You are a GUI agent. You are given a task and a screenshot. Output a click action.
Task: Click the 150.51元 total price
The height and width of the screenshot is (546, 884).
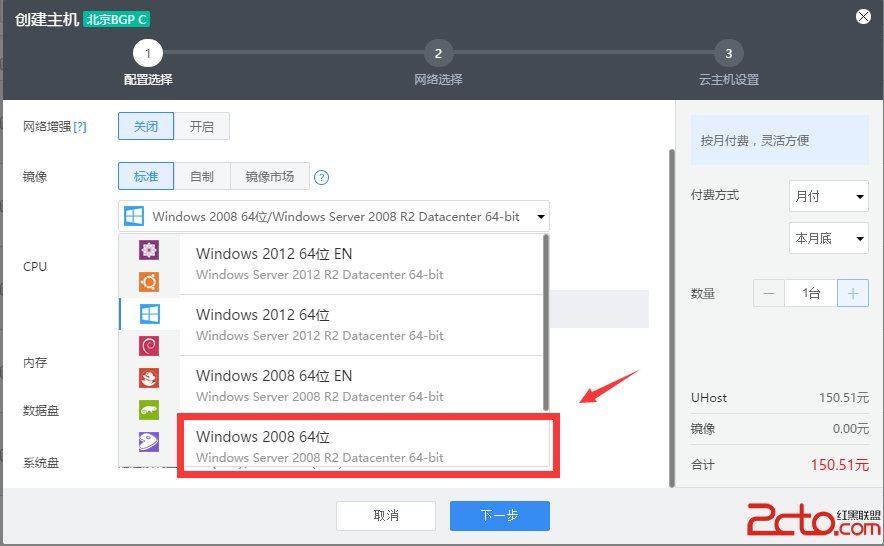point(839,465)
